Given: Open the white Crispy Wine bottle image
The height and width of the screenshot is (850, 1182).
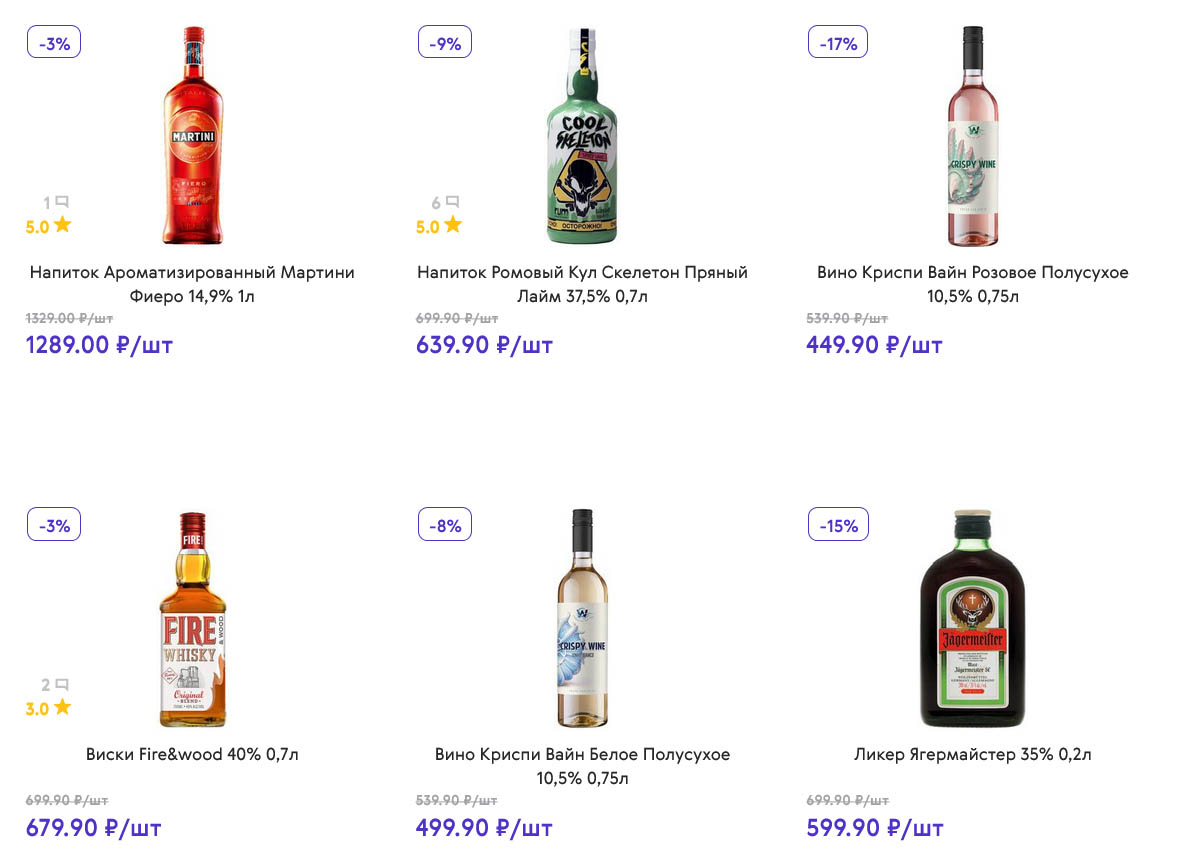Looking at the screenshot, I should coord(582,618).
